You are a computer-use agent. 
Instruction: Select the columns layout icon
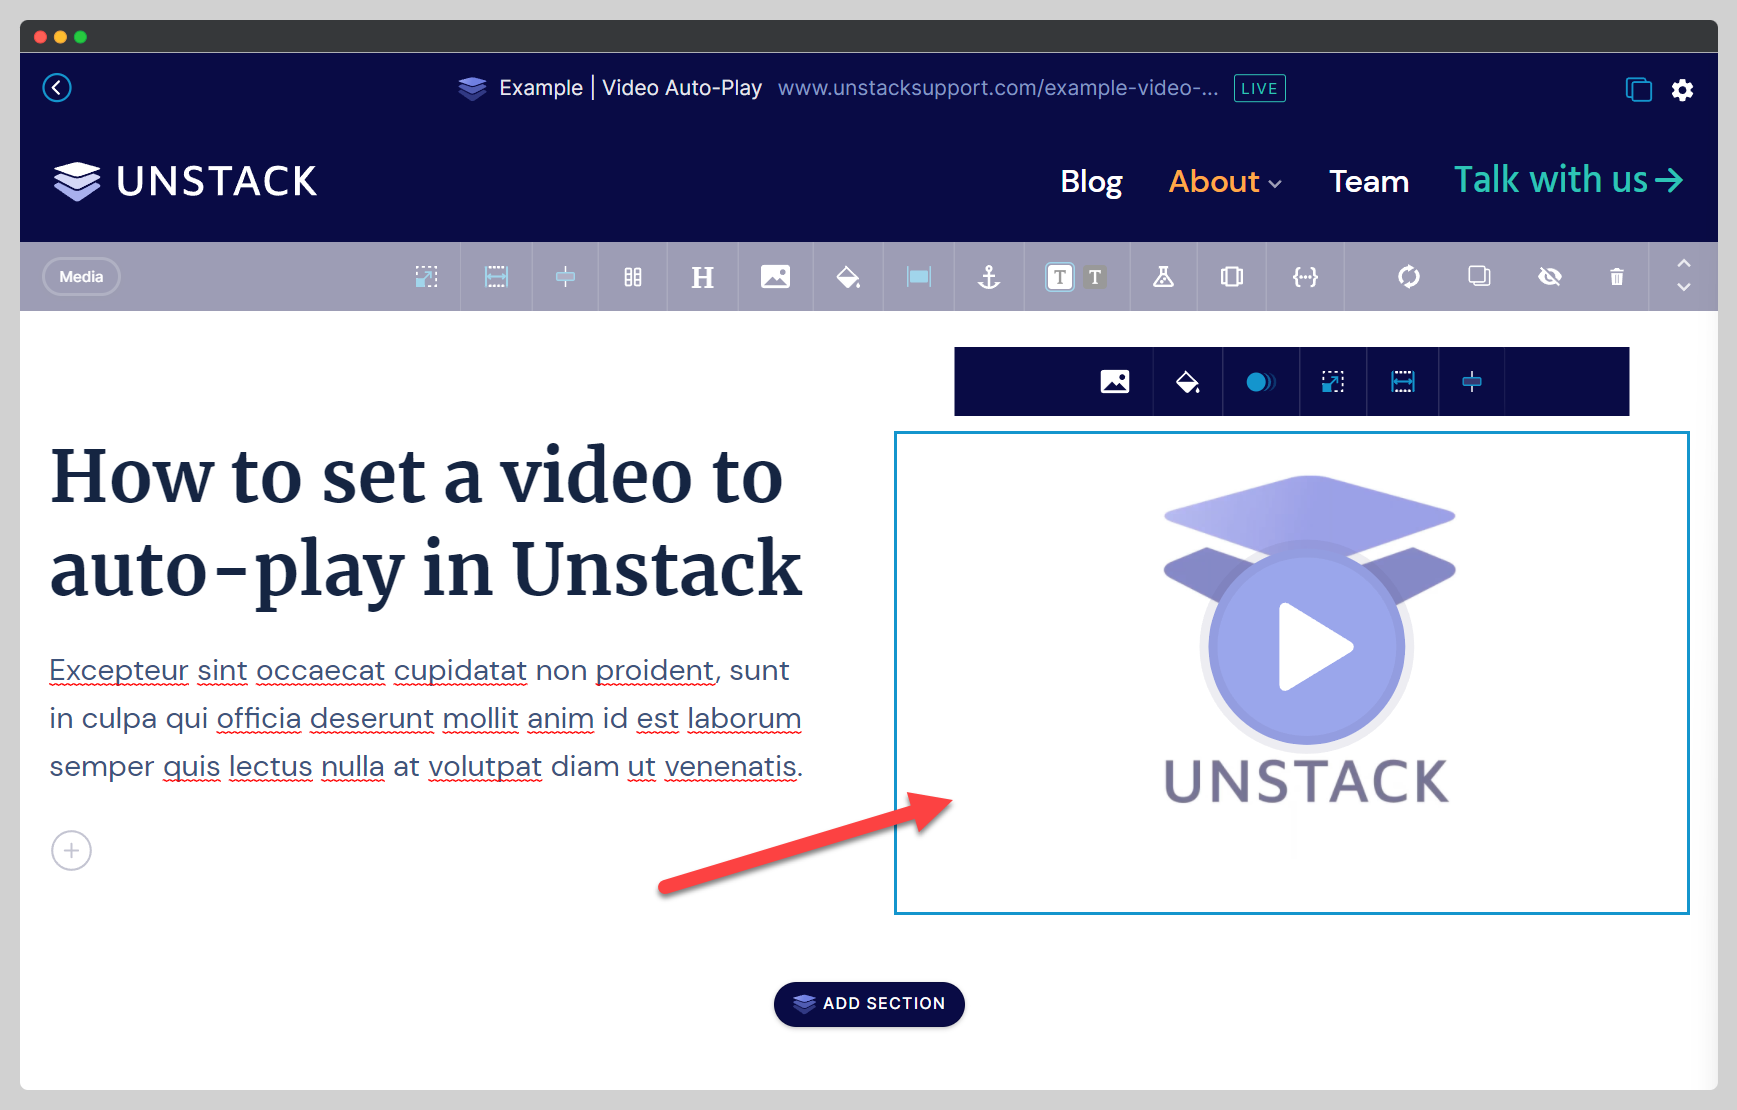pos(633,277)
